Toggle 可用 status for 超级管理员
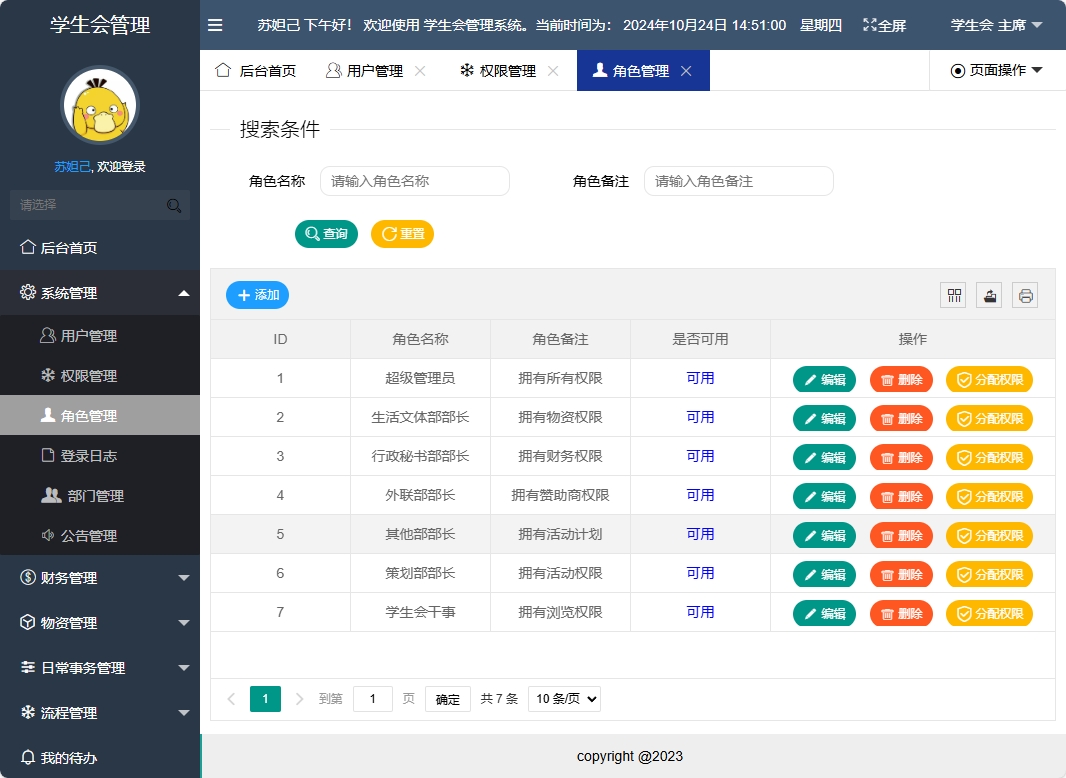The width and height of the screenshot is (1066, 778). [x=700, y=378]
